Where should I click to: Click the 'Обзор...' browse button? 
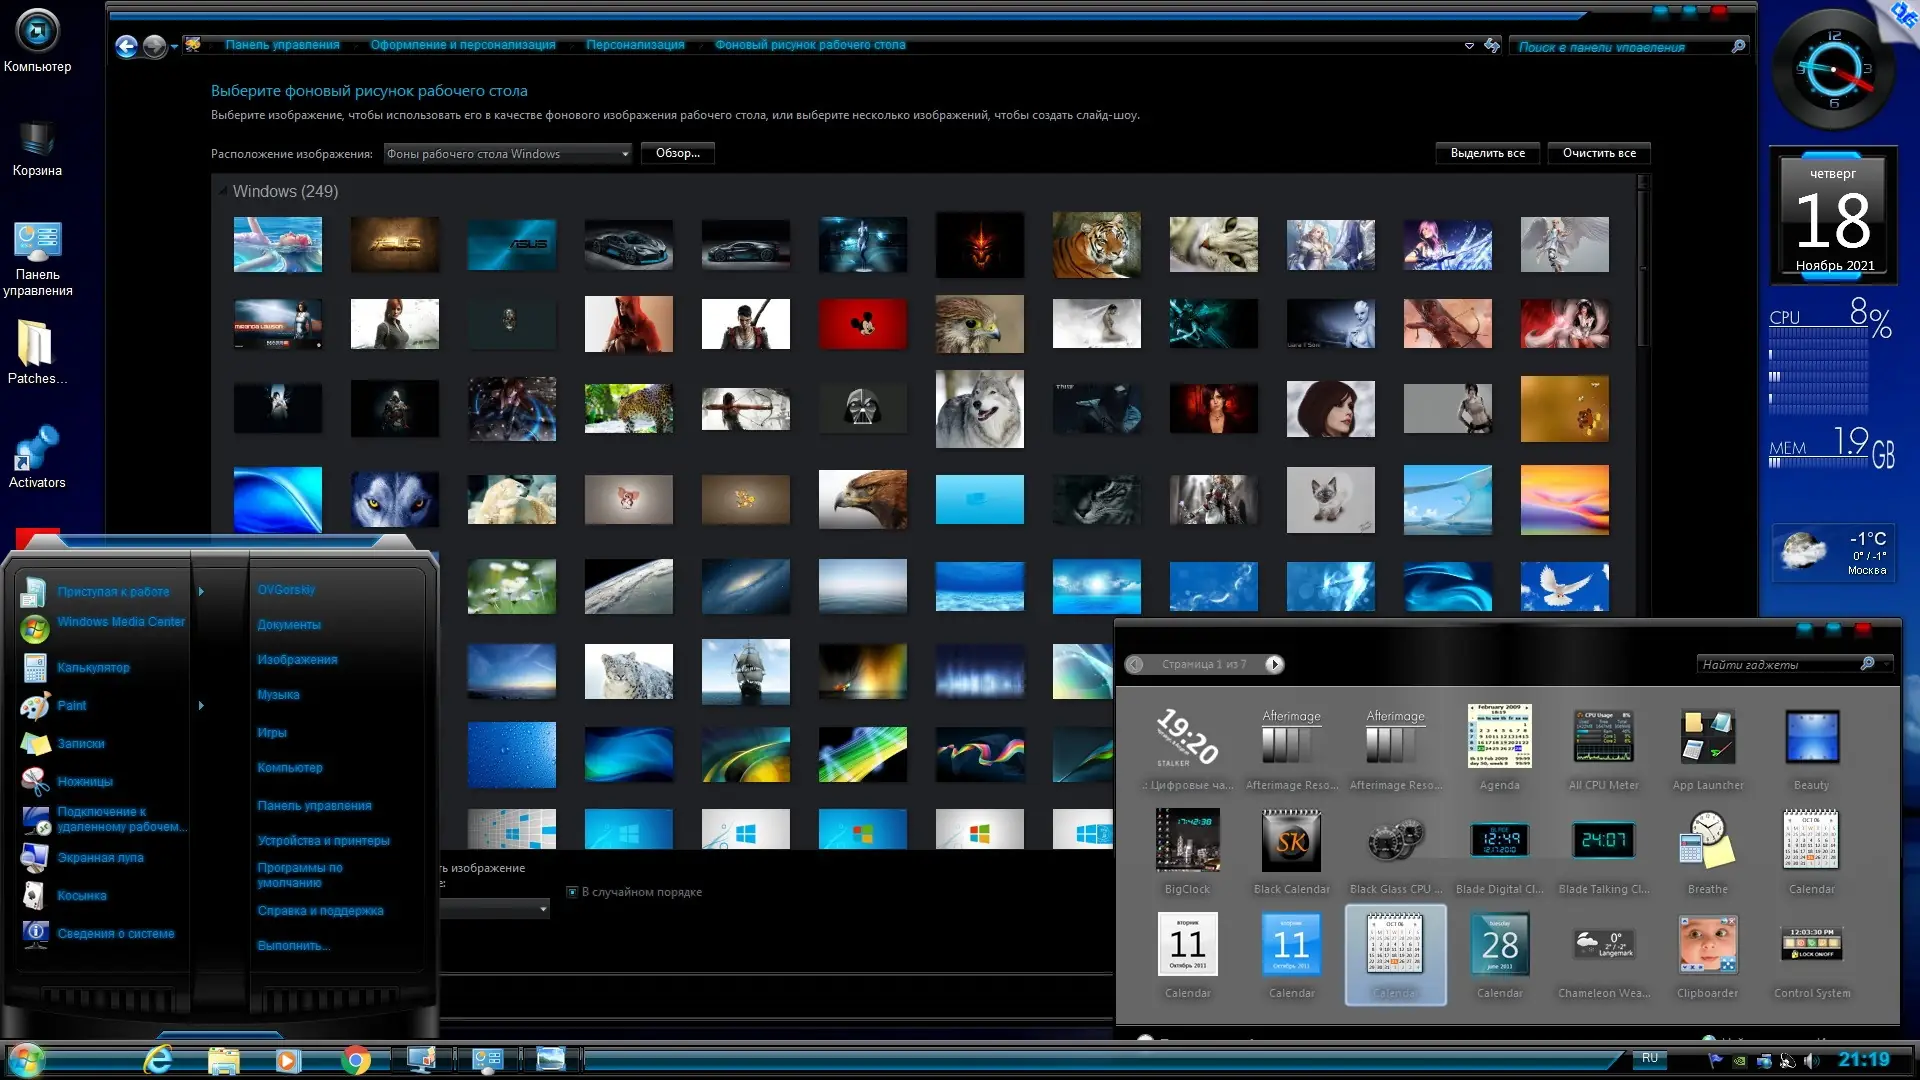click(677, 153)
